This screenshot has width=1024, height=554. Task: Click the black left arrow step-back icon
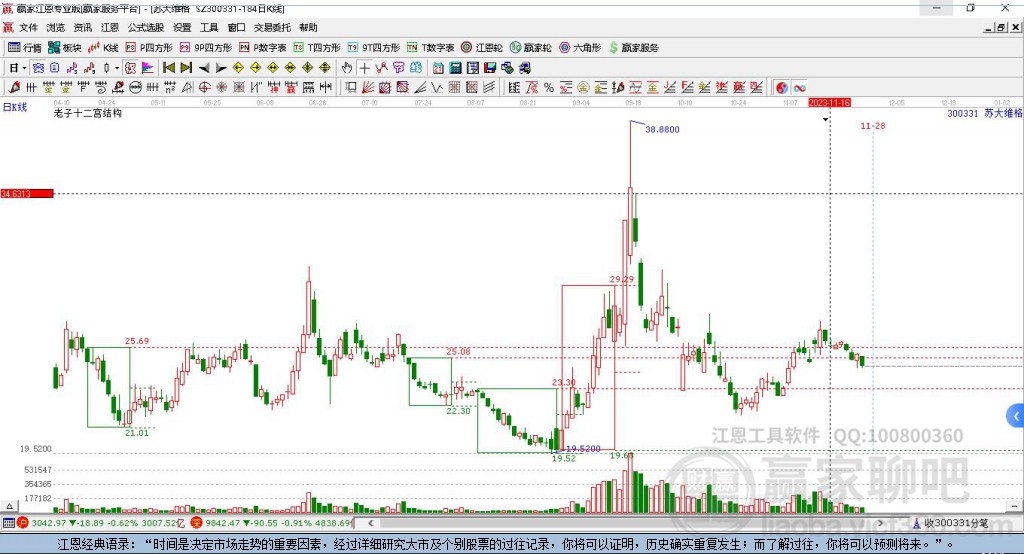click(x=204, y=68)
